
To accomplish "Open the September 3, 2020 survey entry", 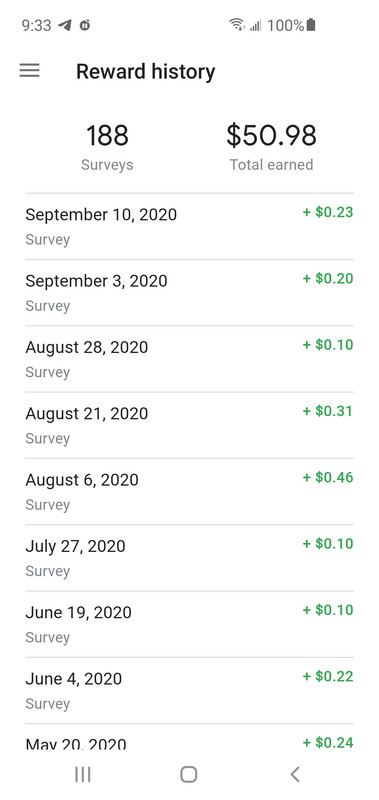I will [x=189, y=292].
